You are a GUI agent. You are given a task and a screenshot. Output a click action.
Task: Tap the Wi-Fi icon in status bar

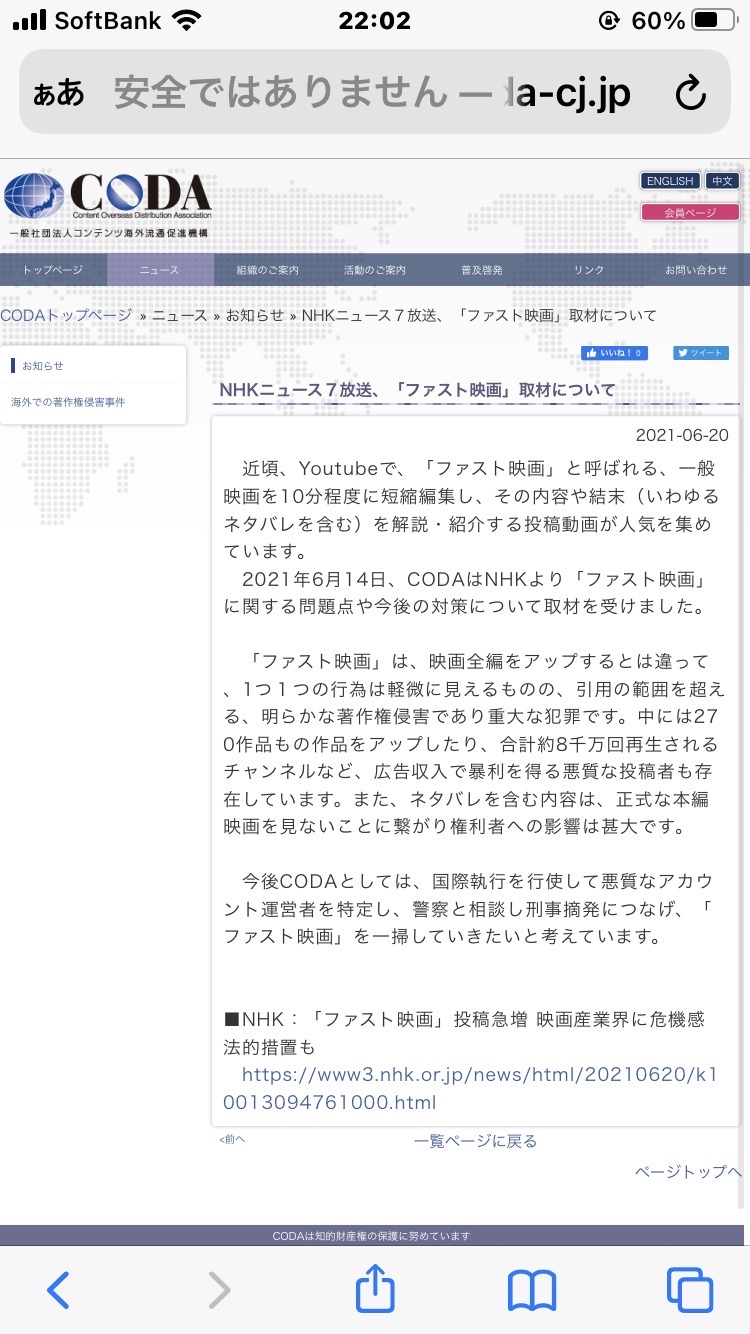(187, 20)
